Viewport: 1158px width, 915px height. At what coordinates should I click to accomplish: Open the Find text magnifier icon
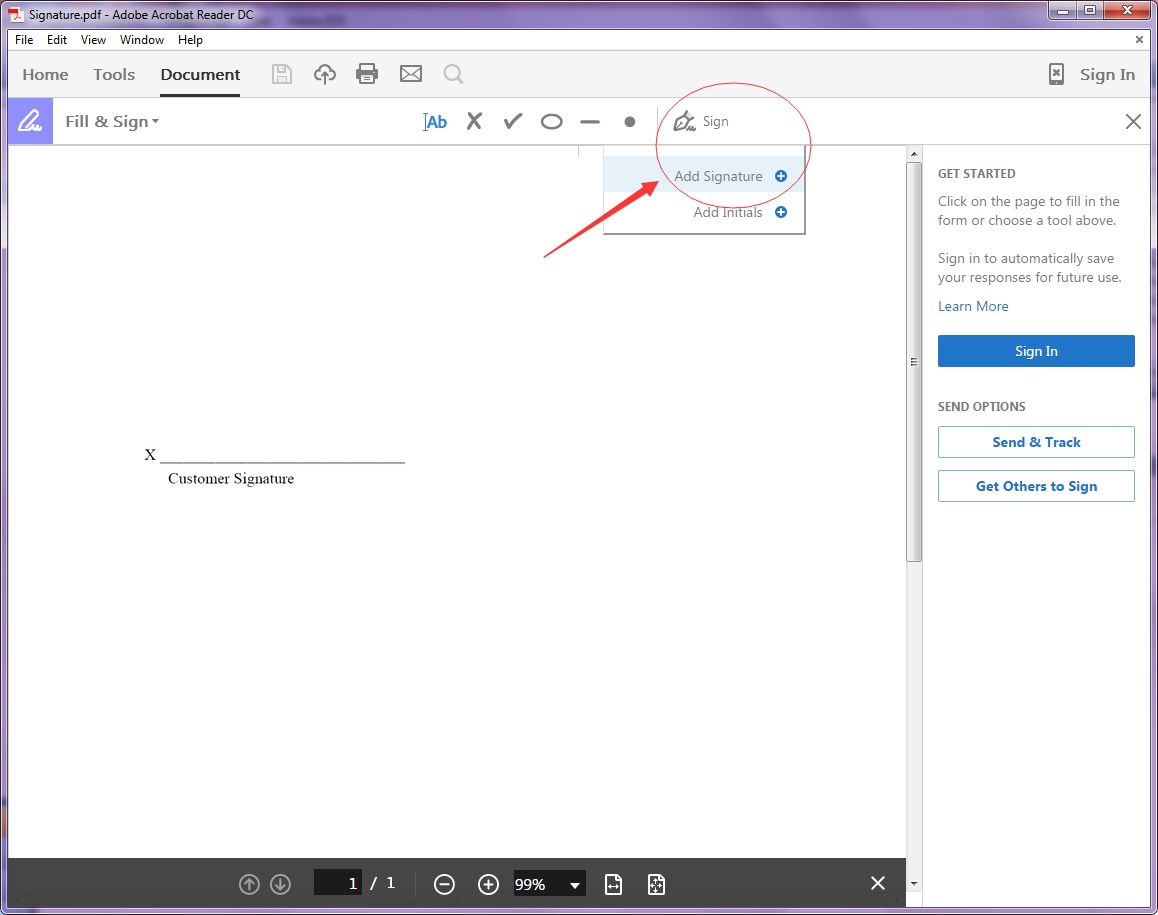click(453, 74)
